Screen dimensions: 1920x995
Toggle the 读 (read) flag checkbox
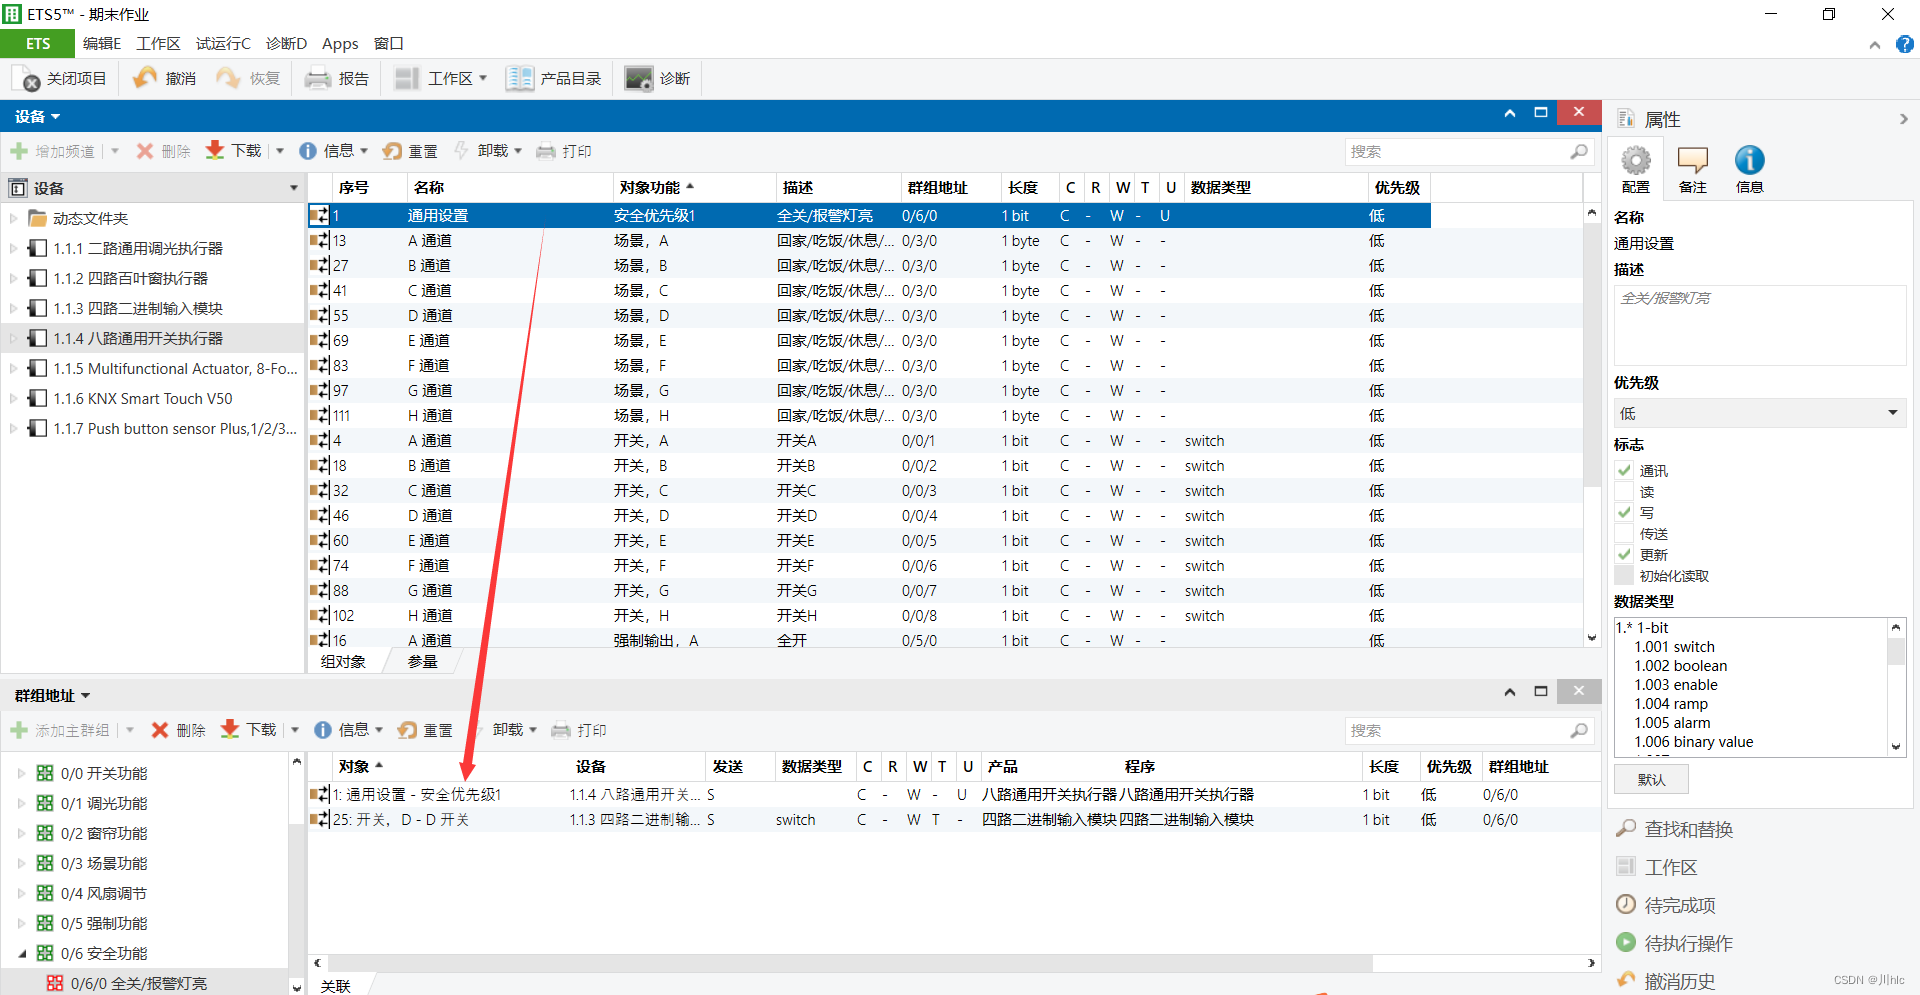[x=1624, y=492]
